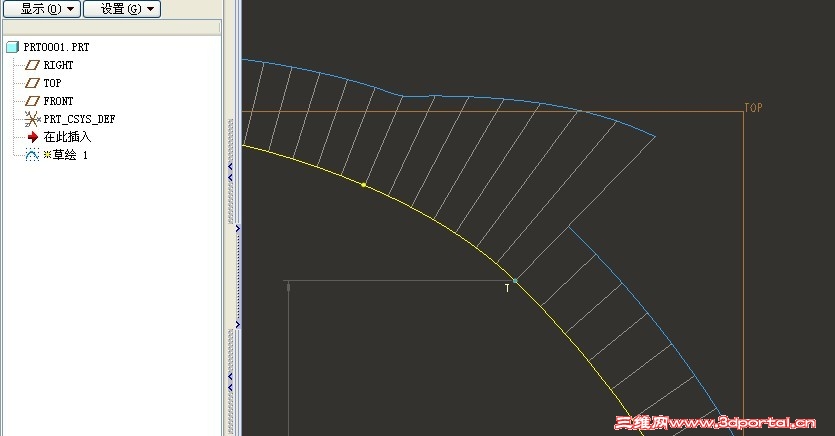Click the PRT0001.PRT part icon

(x=12, y=47)
